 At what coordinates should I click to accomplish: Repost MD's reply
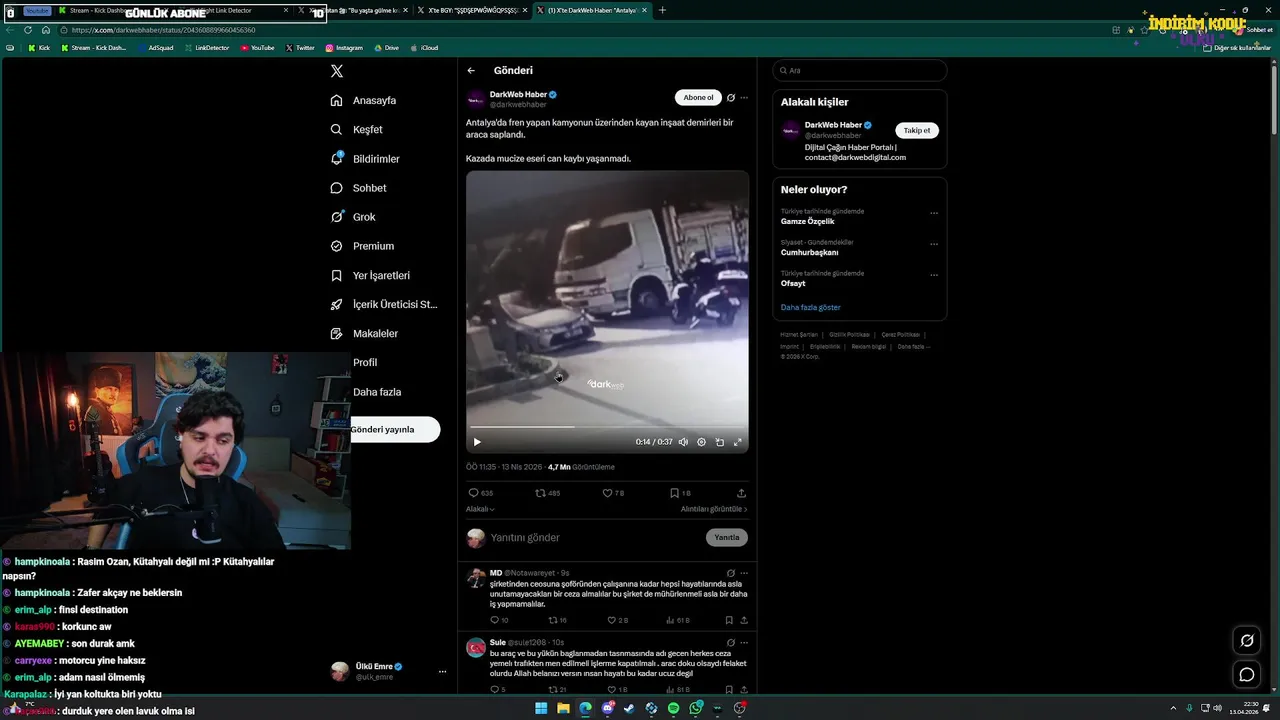coord(556,620)
